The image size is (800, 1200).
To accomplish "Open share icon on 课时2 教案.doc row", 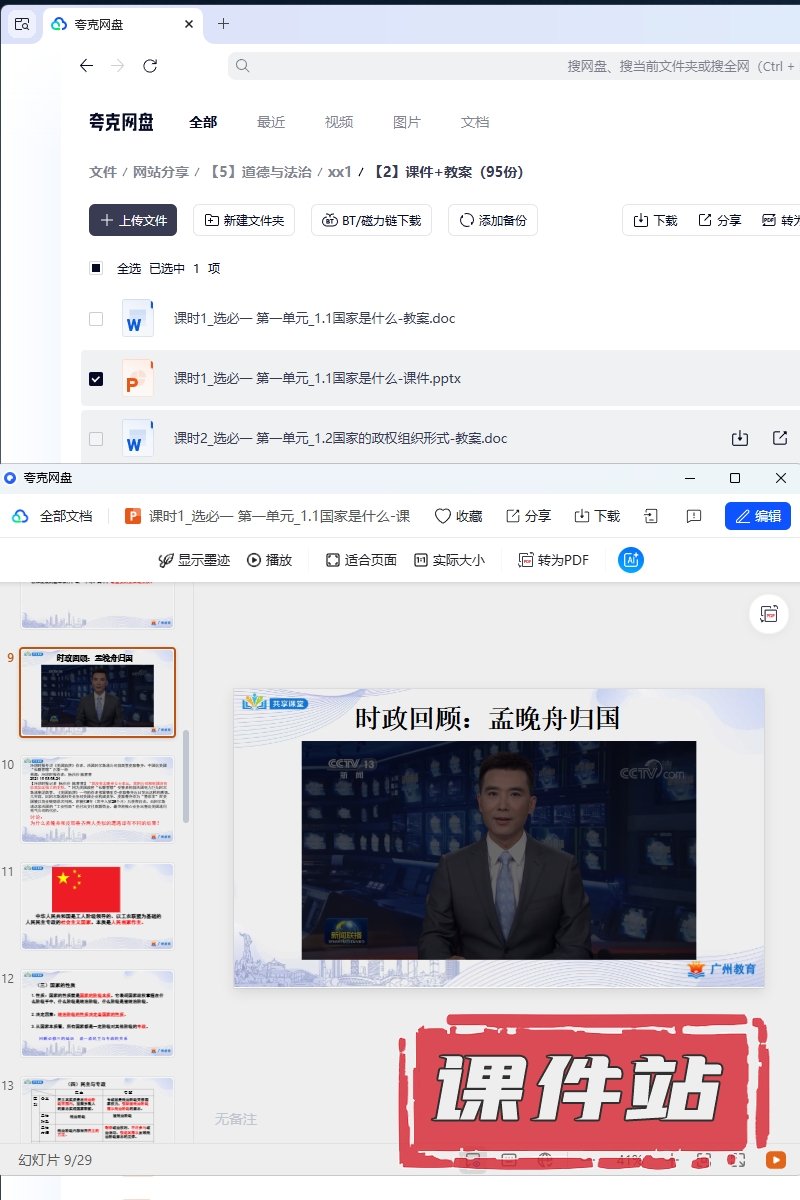I will click(780, 438).
